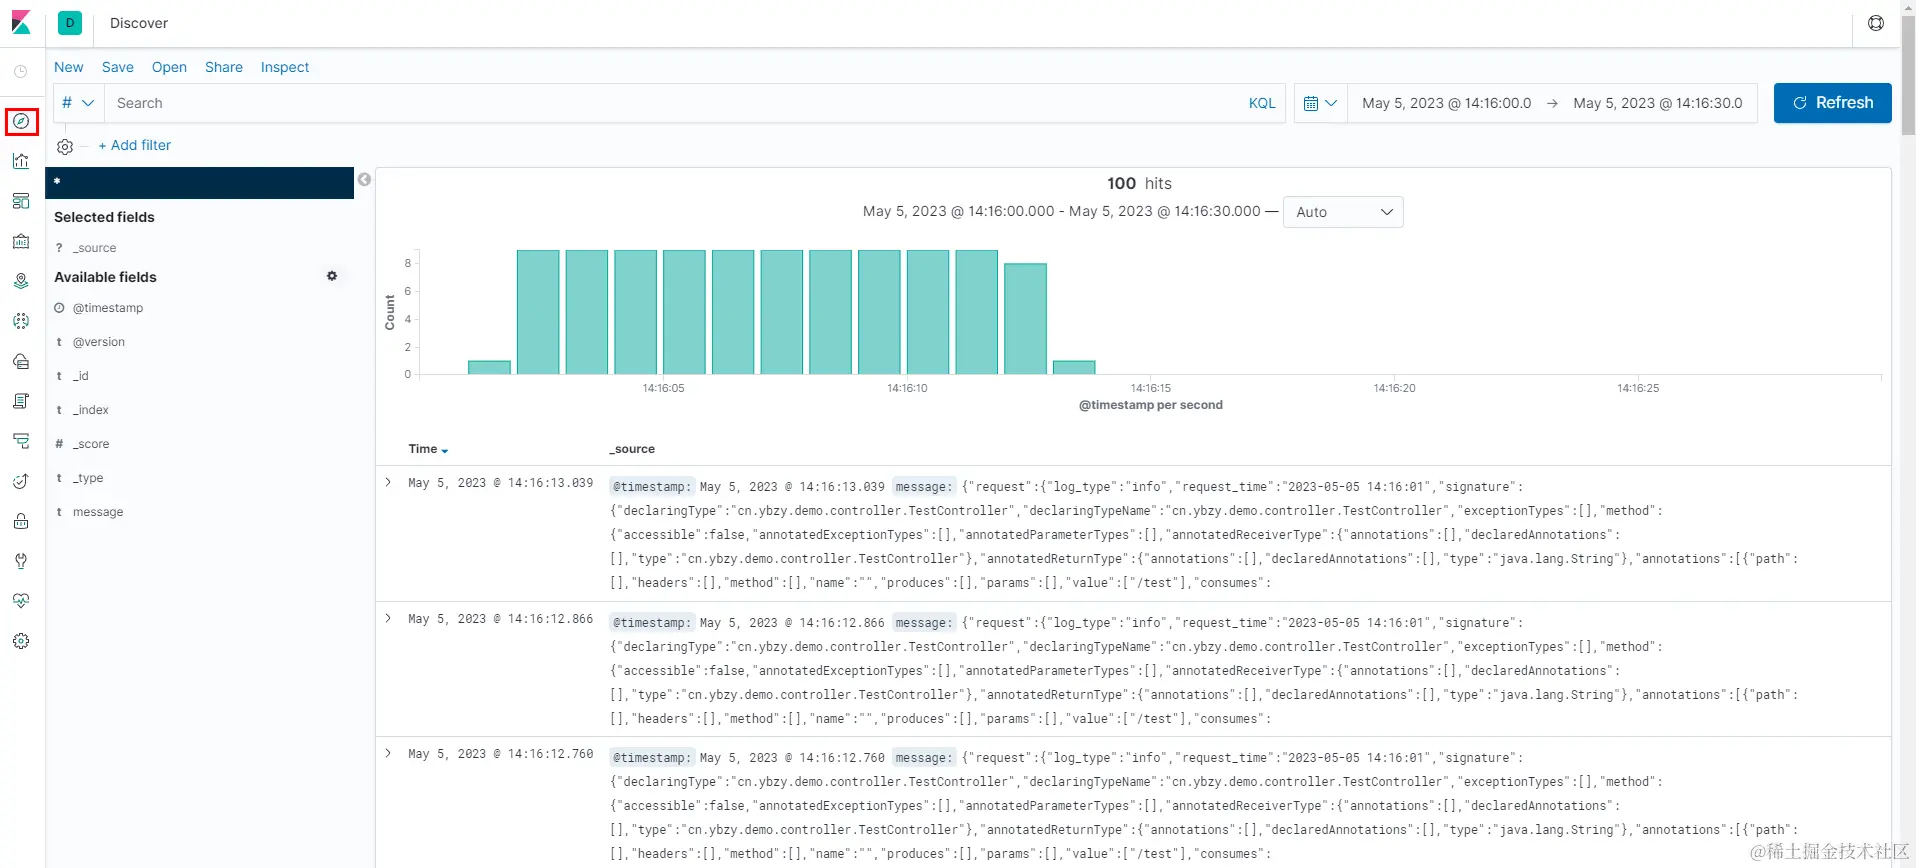Viewport: 1916px width, 868px height.
Task: Click the short histogram bar before 14:16:05
Action: (x=489, y=367)
